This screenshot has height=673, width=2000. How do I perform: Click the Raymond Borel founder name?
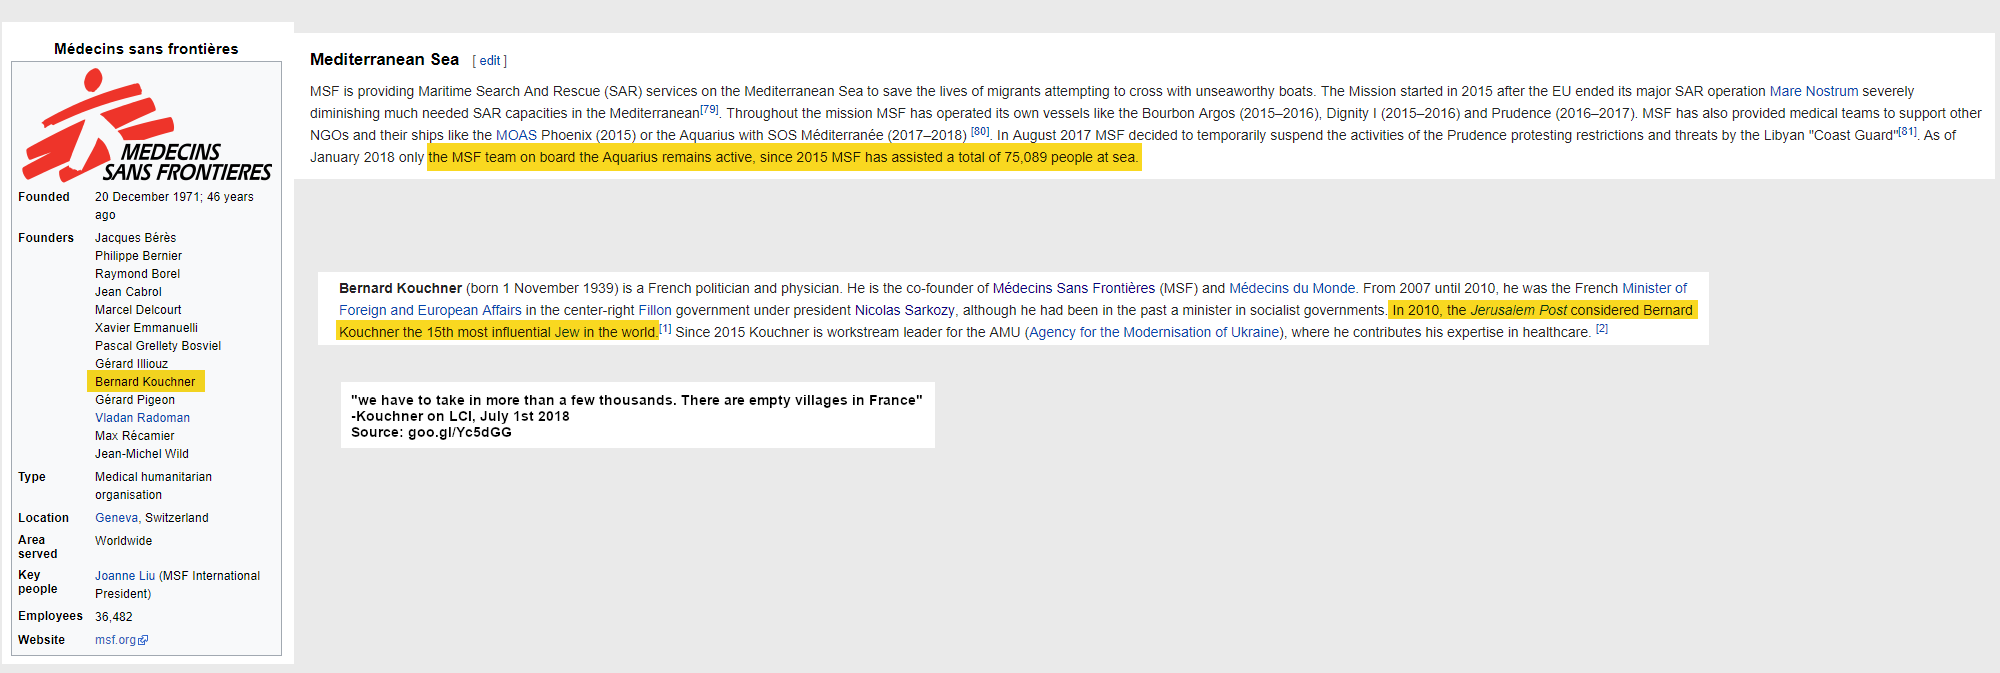pyautogui.click(x=137, y=274)
